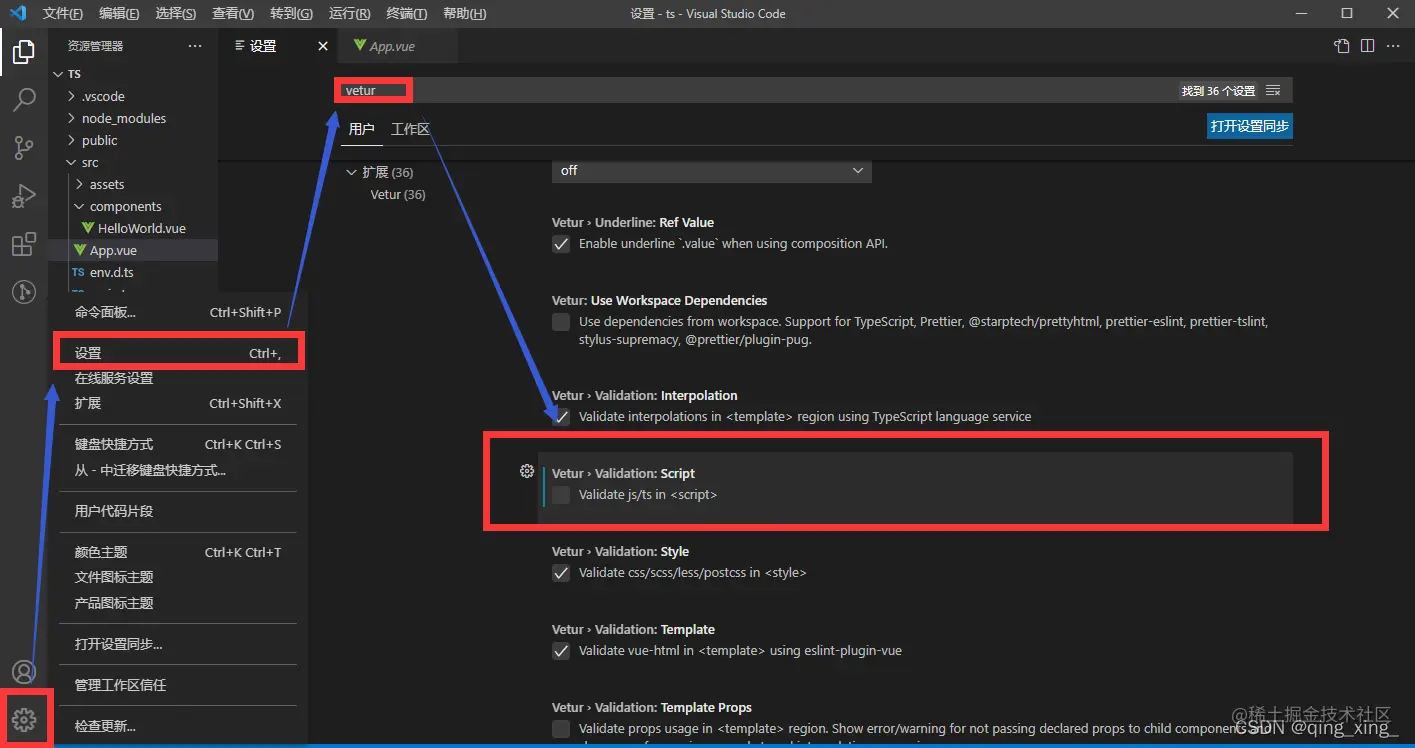The height and width of the screenshot is (748, 1415).
Task: Enable Use Workspace Dependencies checkbox
Action: (561, 322)
